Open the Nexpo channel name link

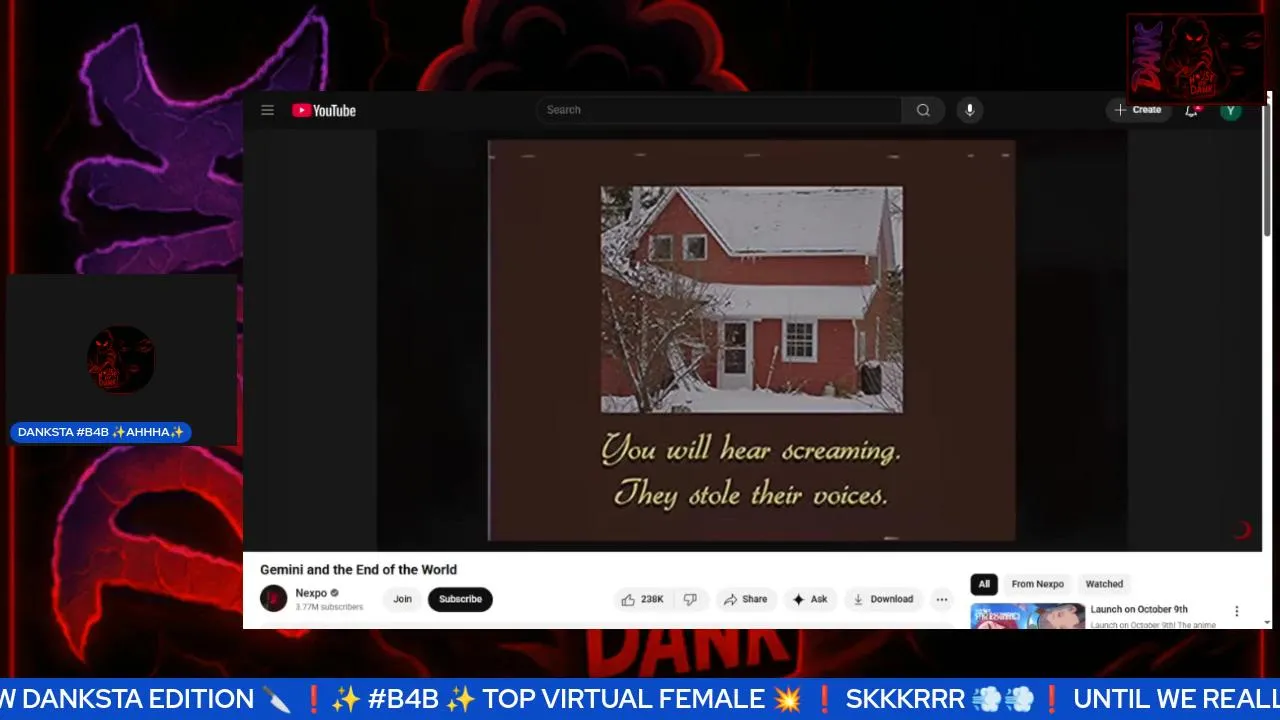pos(311,593)
